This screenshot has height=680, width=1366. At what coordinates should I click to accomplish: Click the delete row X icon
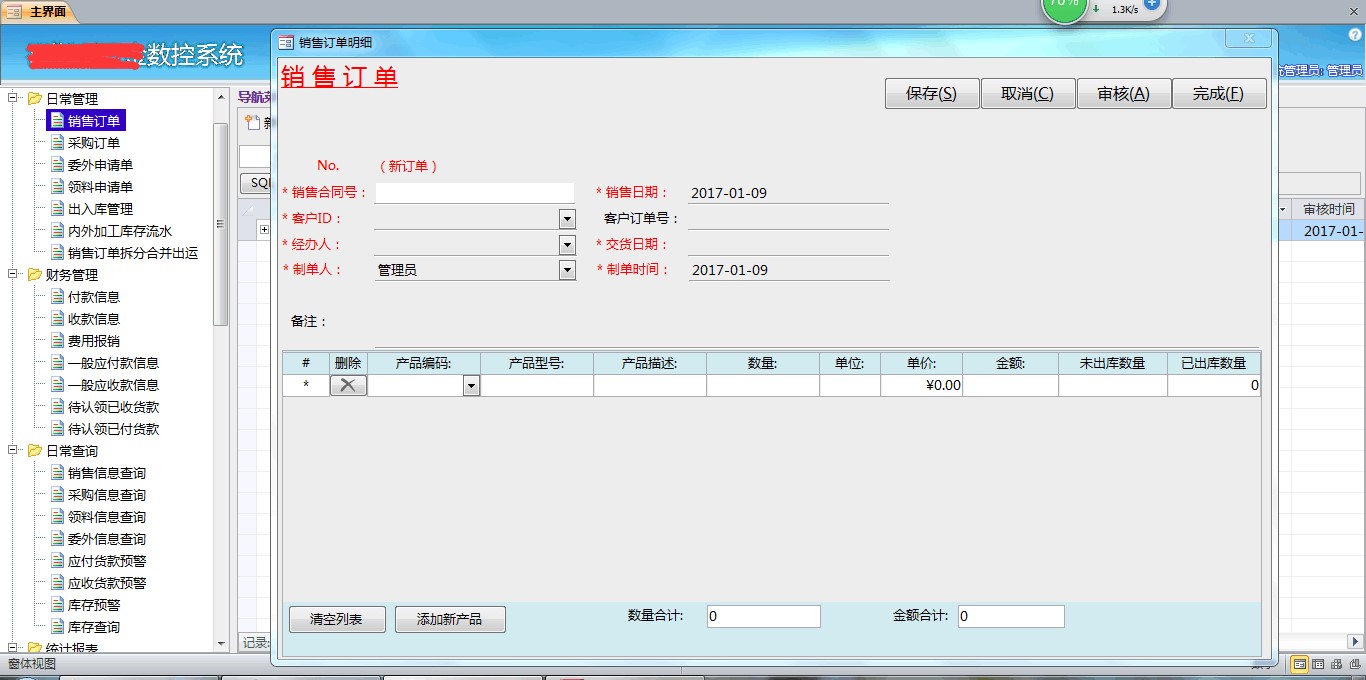pos(347,385)
